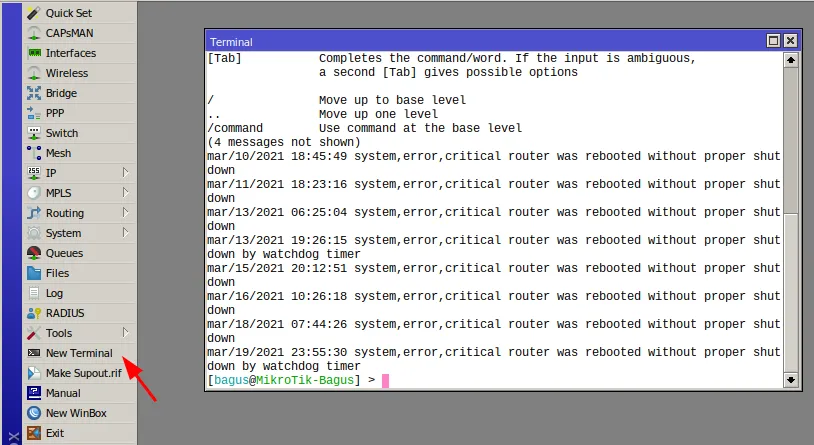Expand the Tools submenu arrow
The image size is (814, 445).
point(125,332)
